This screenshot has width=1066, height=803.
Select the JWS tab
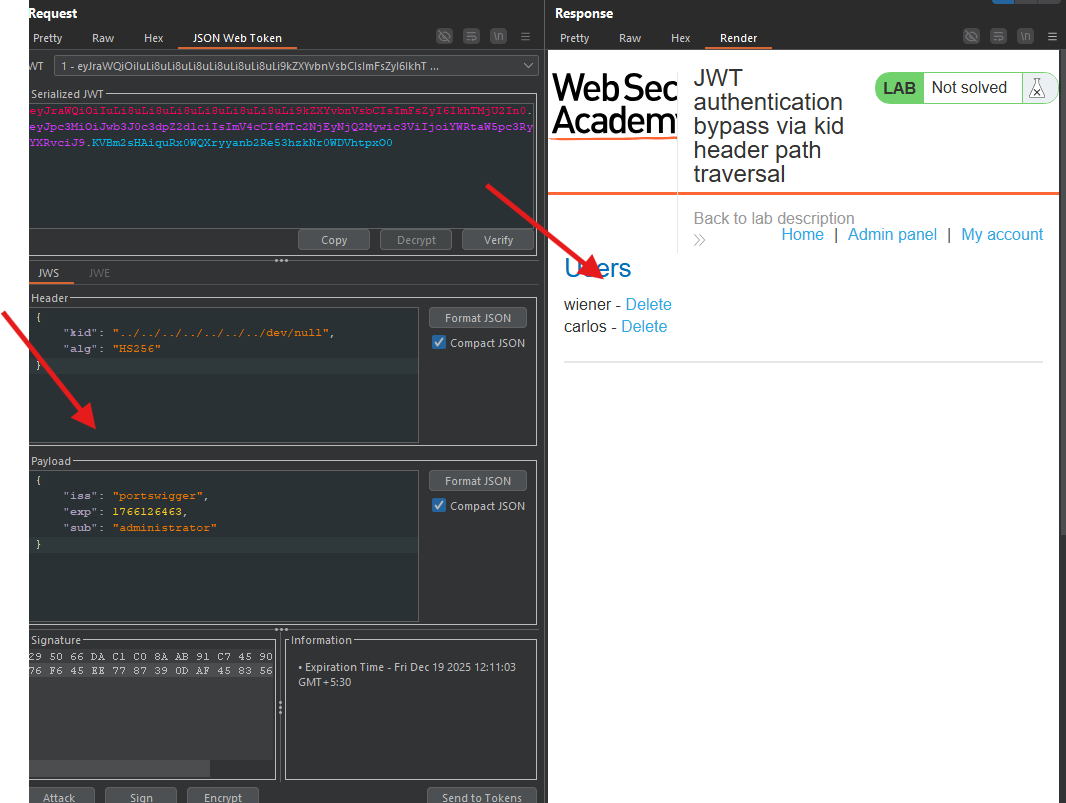[x=48, y=273]
